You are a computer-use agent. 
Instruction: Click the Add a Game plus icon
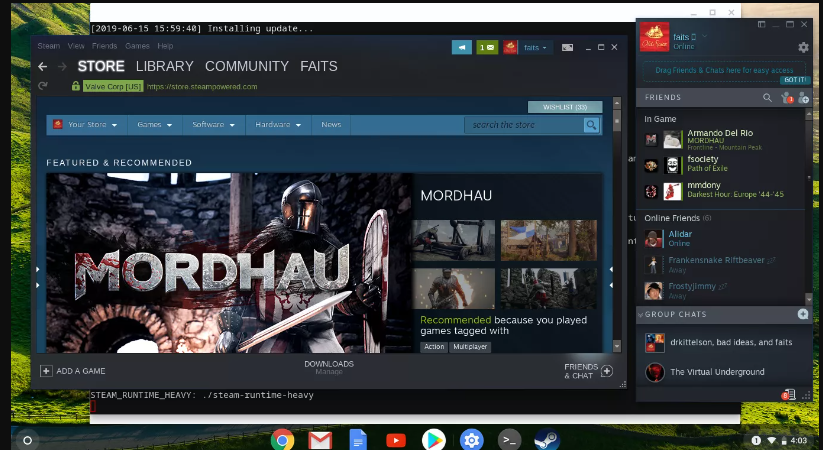tap(46, 371)
